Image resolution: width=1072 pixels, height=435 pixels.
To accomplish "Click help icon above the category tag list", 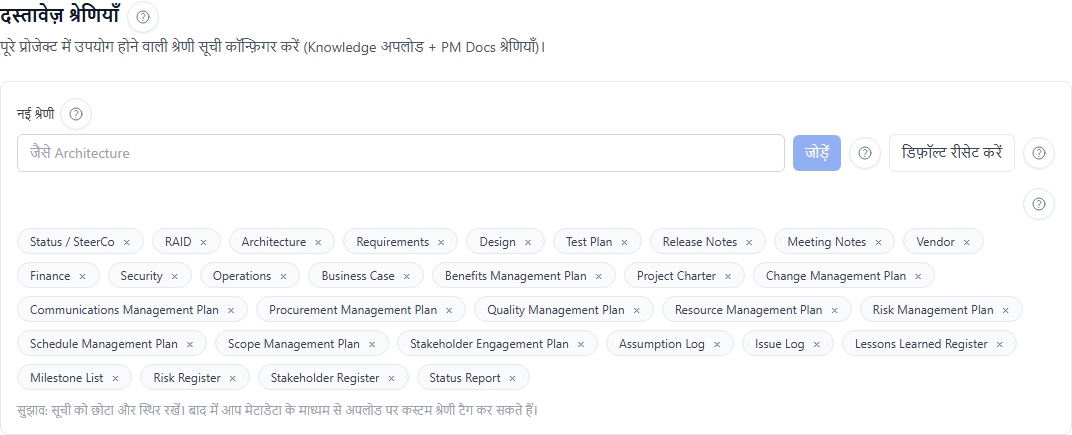I will point(1039,204).
